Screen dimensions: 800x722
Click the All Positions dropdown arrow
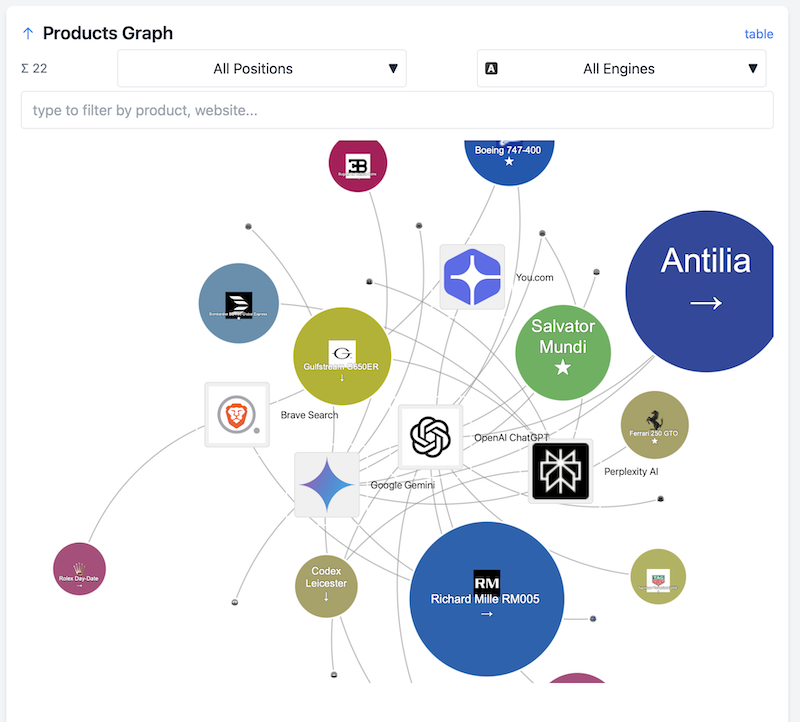tap(395, 68)
